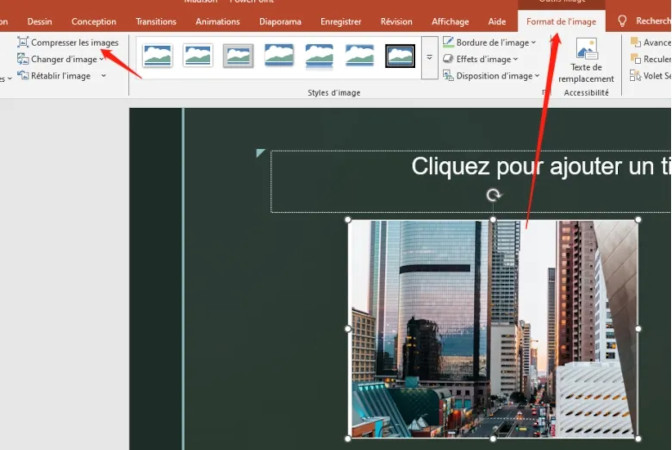672x450 pixels.
Task: Open the Transitions tab
Action: click(156, 21)
